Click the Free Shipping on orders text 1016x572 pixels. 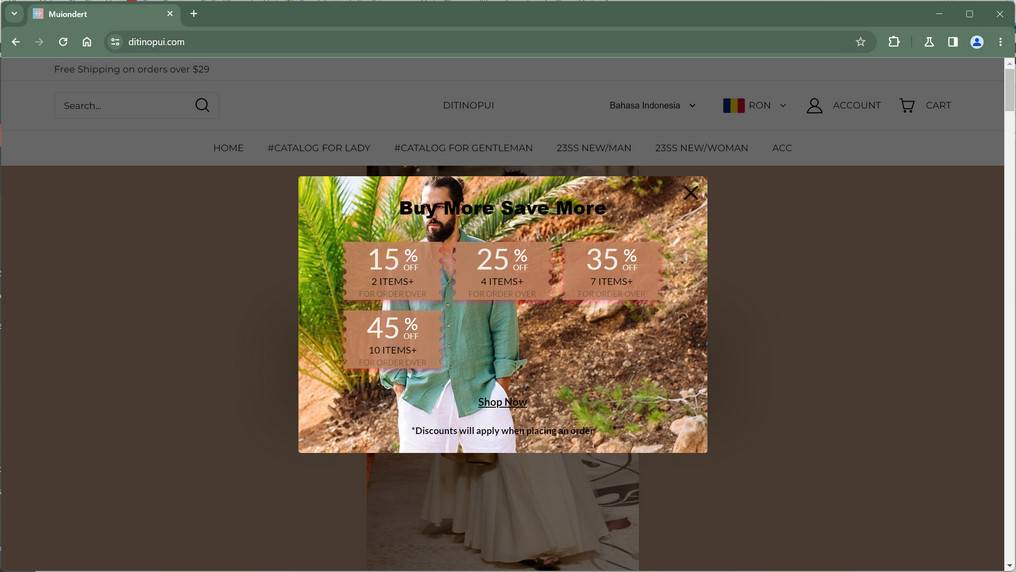click(132, 69)
